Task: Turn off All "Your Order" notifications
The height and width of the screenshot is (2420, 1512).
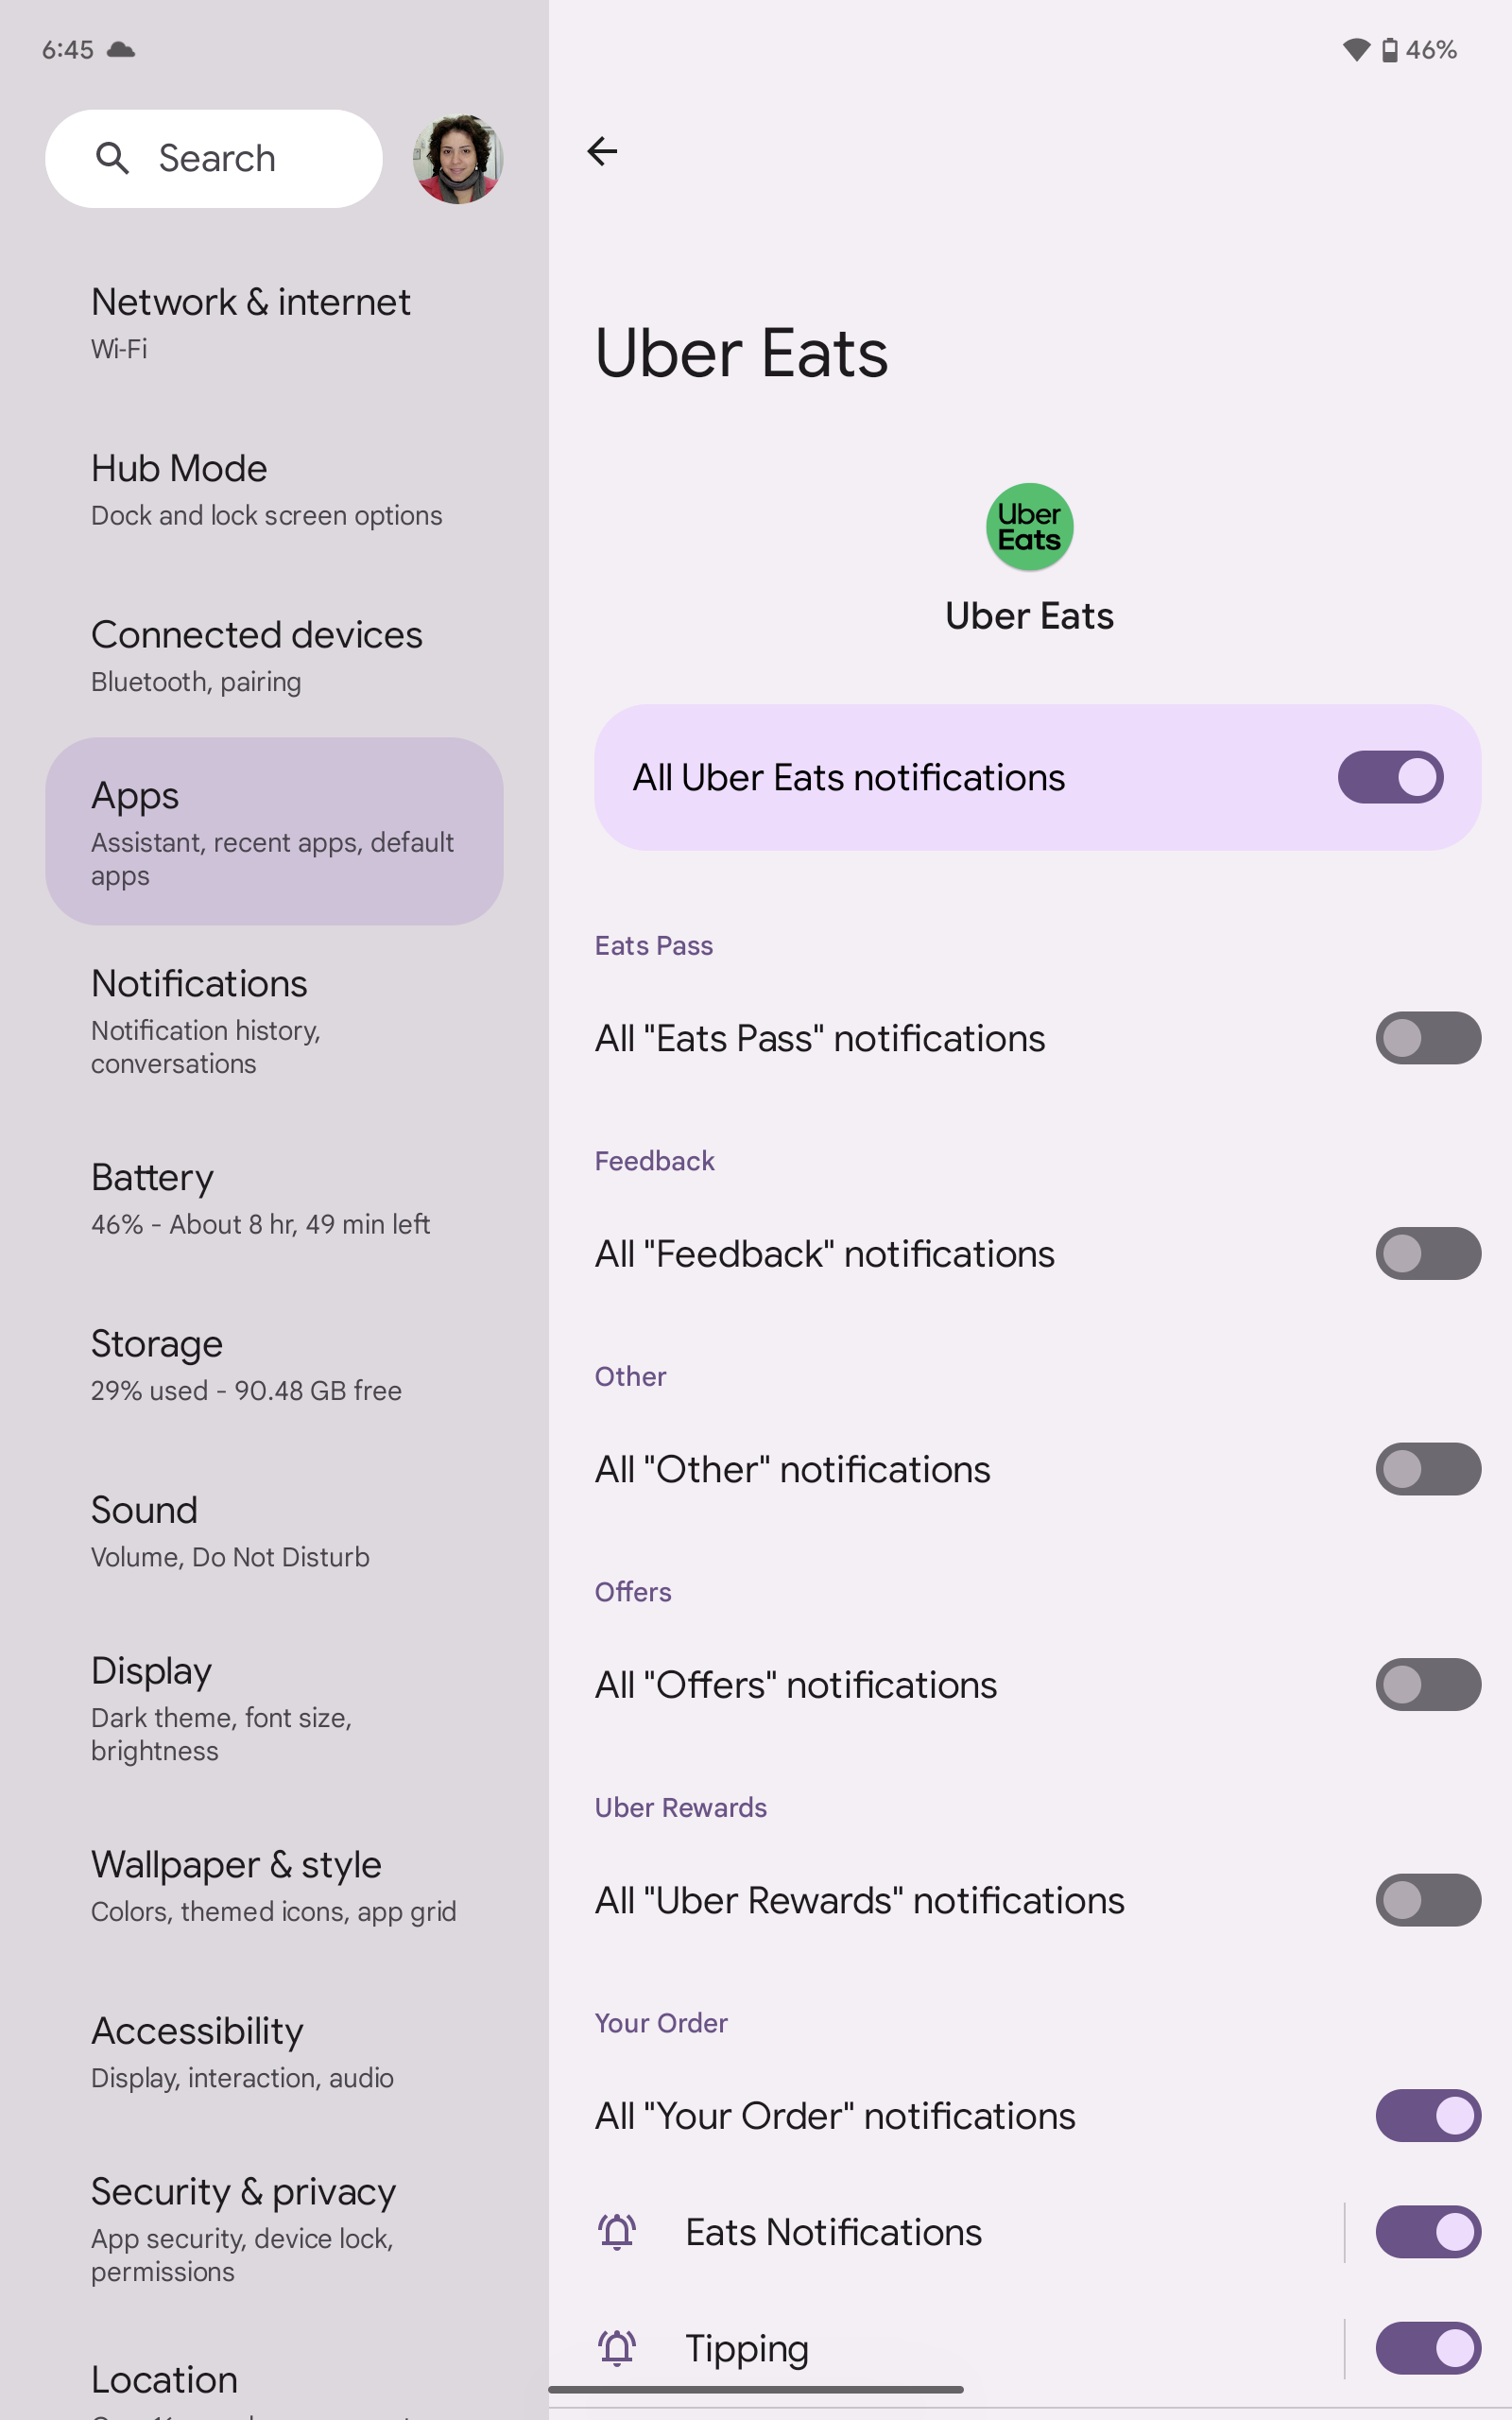Action: point(1427,2115)
